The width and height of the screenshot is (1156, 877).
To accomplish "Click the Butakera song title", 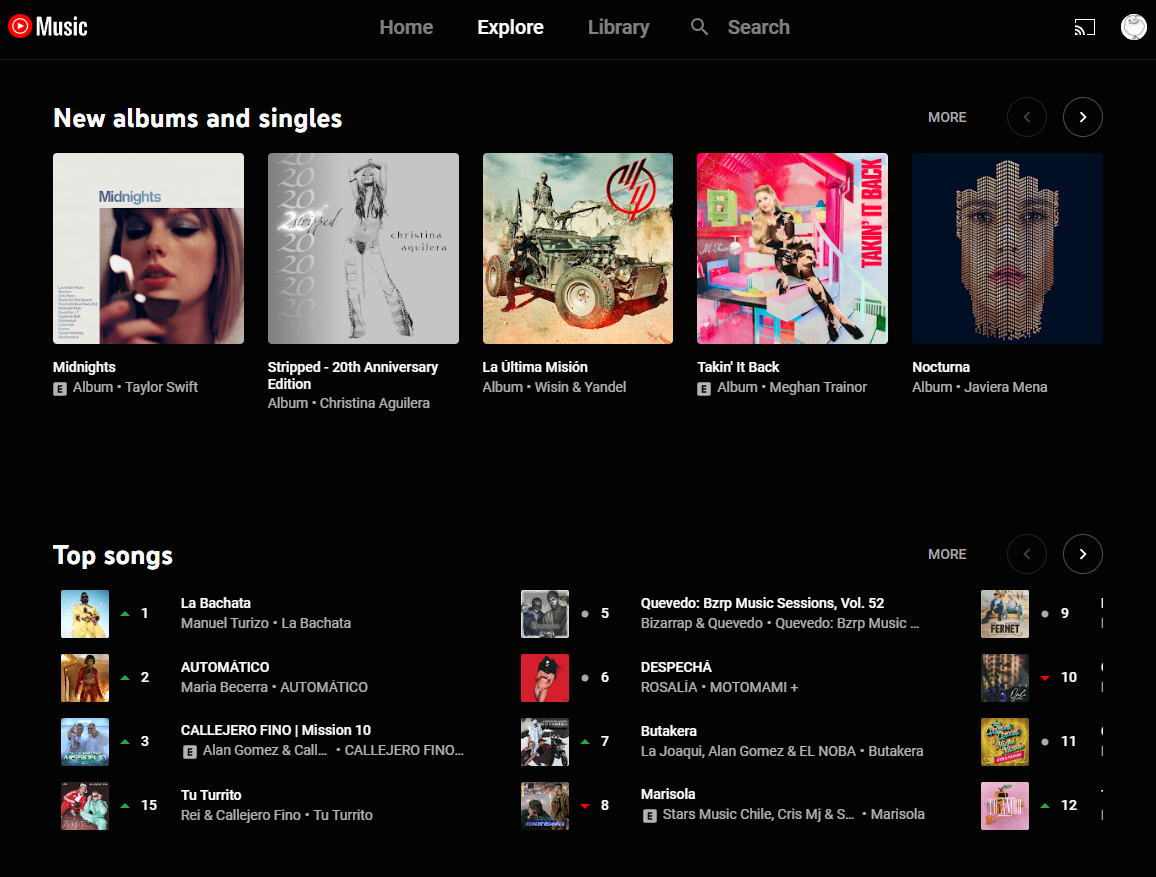I will [669, 731].
